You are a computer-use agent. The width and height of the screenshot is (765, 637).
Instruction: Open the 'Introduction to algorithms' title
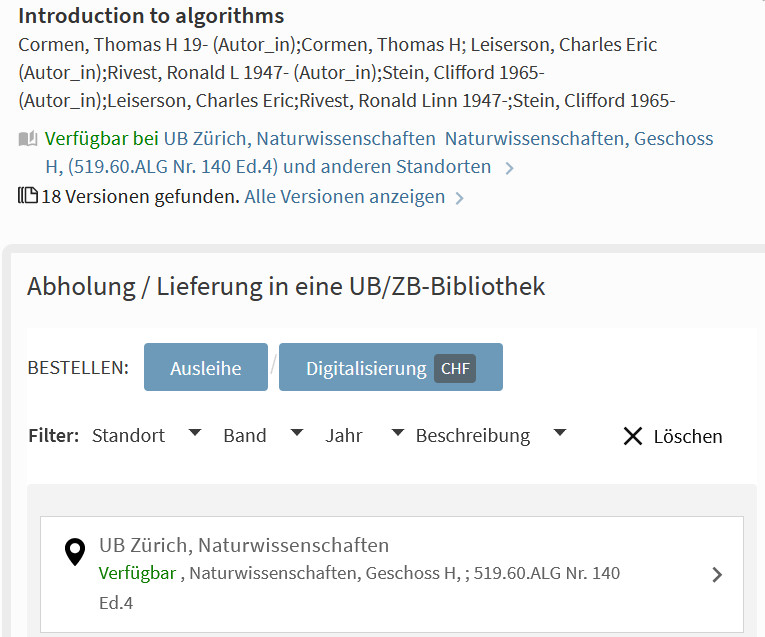151,16
